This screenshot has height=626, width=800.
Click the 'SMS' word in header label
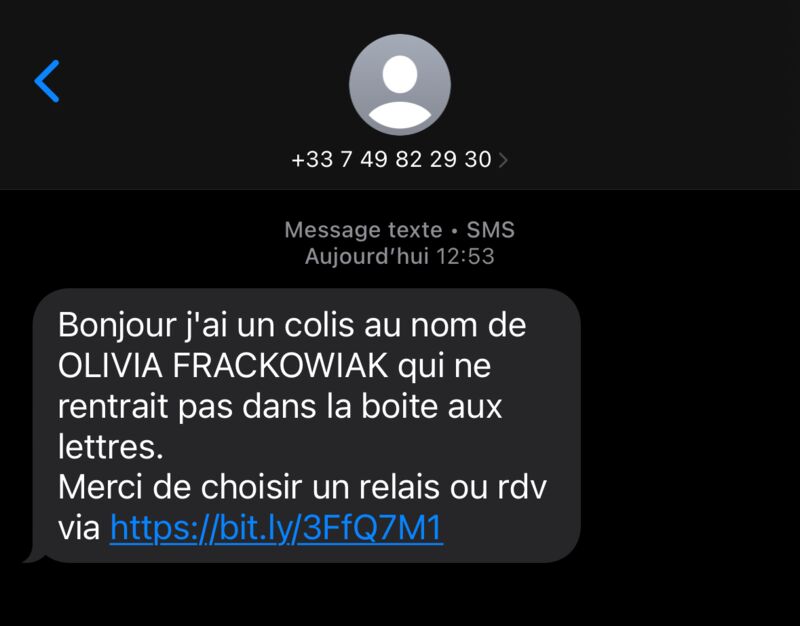tap(490, 230)
